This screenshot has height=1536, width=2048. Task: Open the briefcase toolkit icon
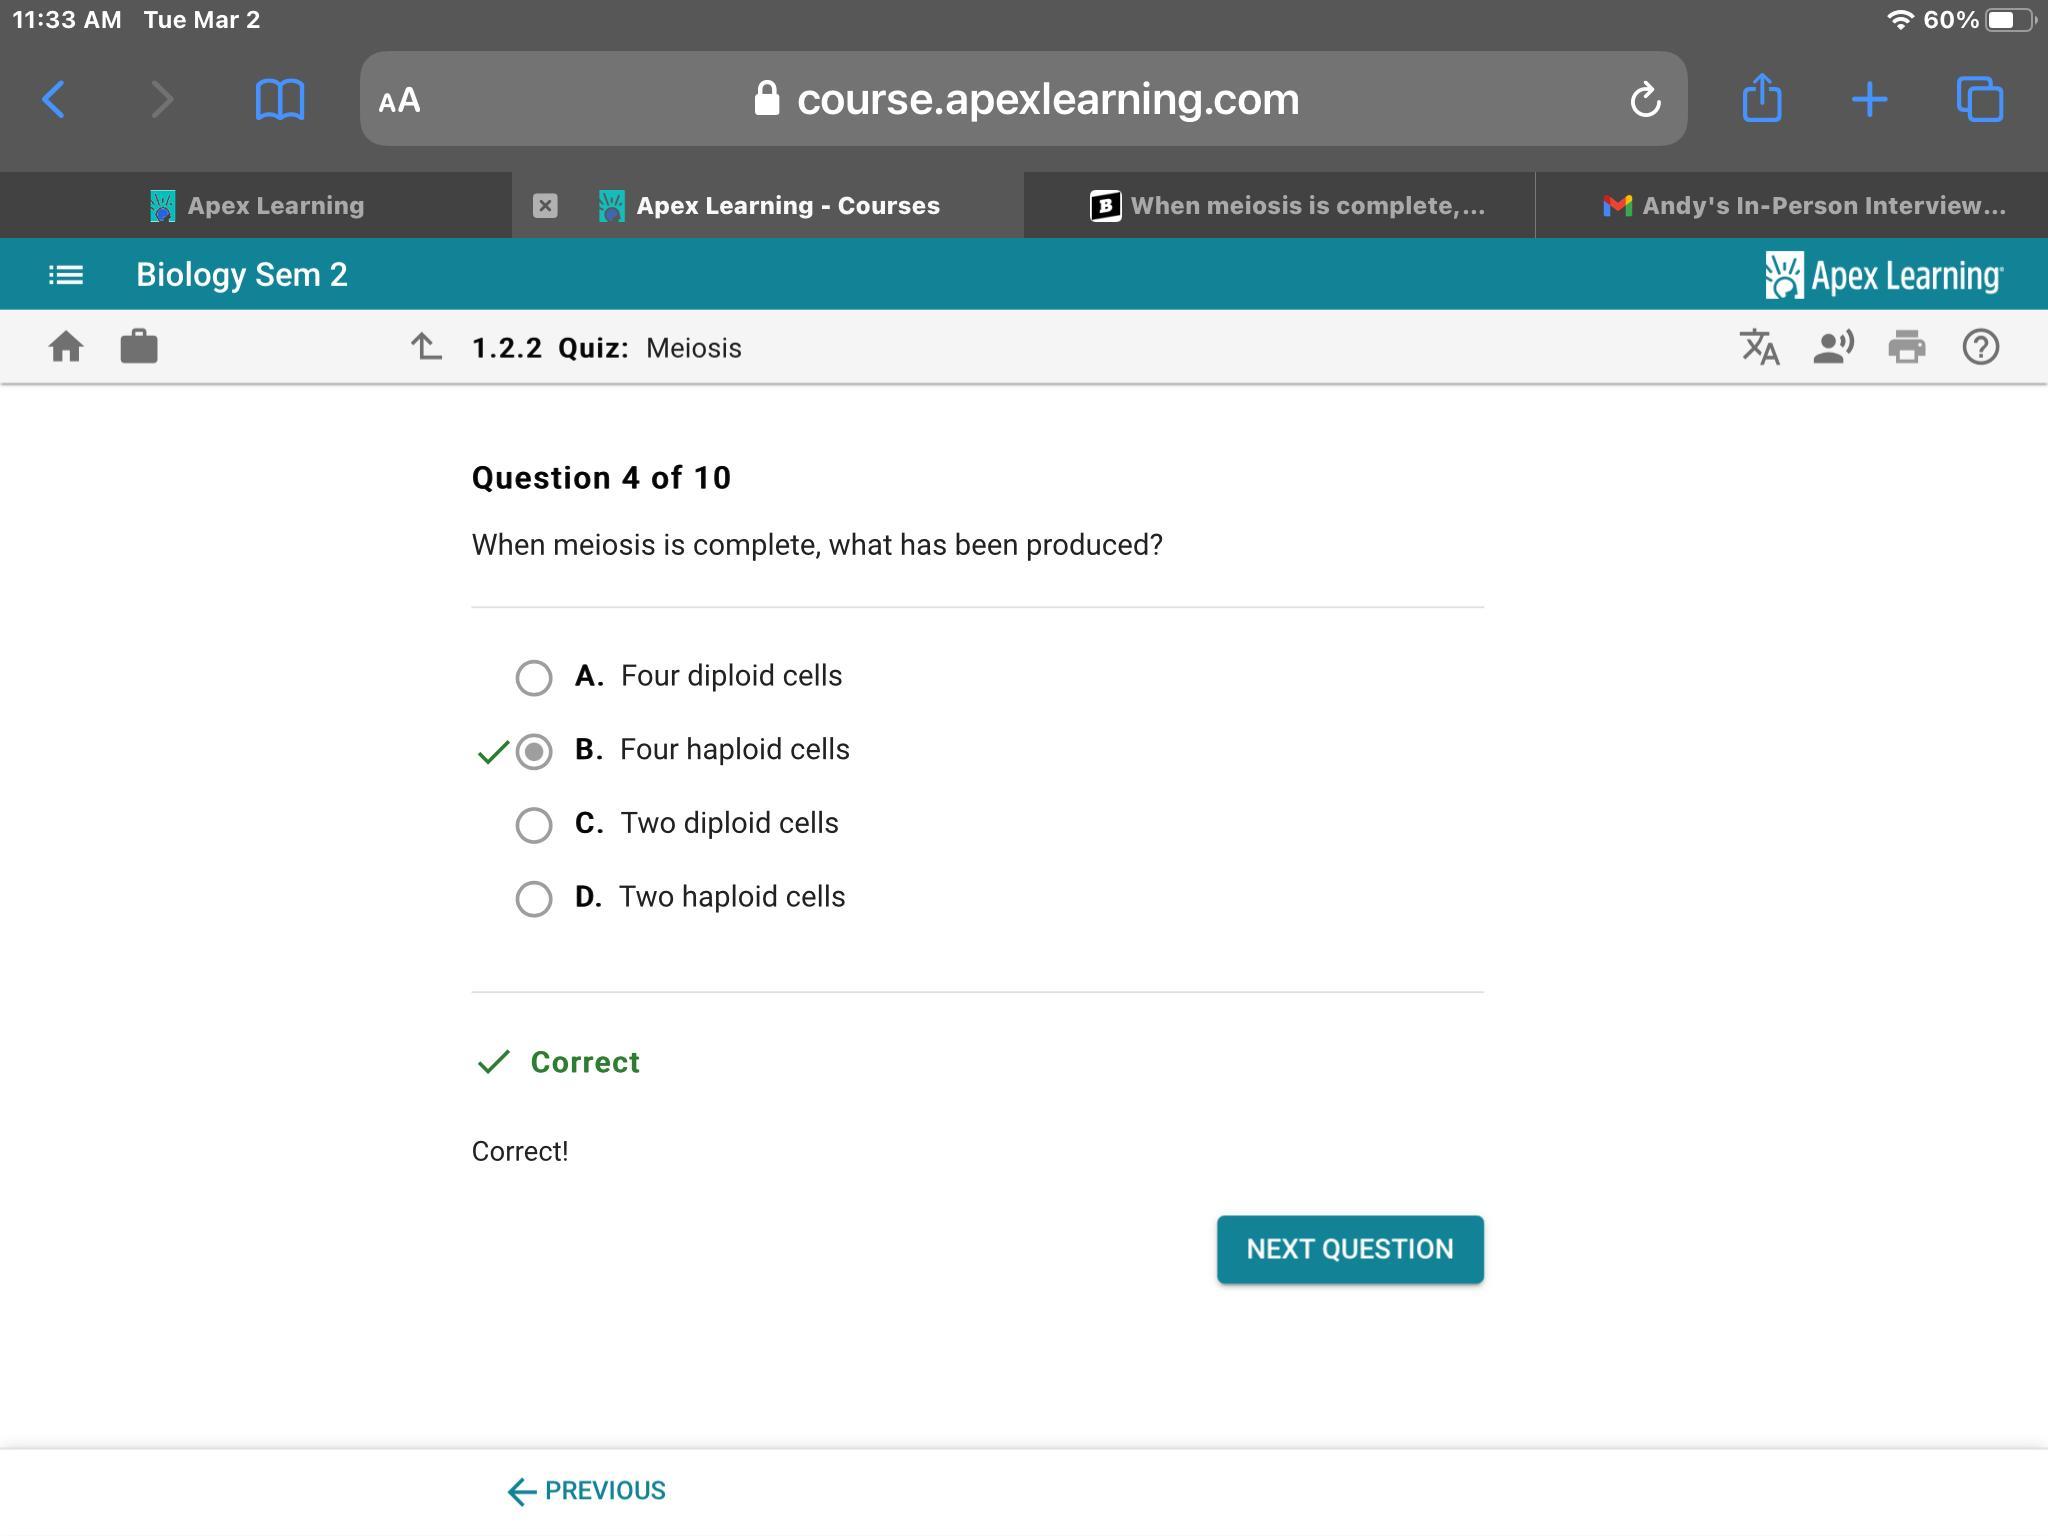click(139, 347)
